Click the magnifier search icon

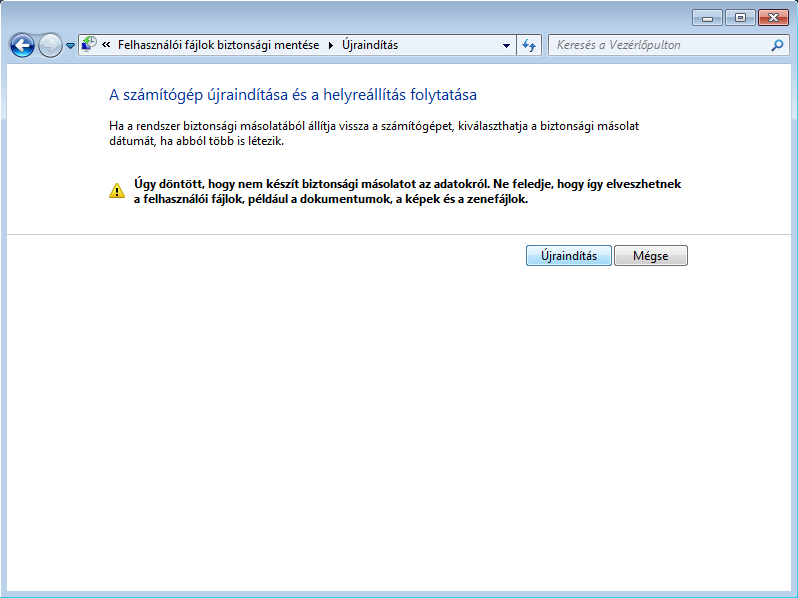777,45
